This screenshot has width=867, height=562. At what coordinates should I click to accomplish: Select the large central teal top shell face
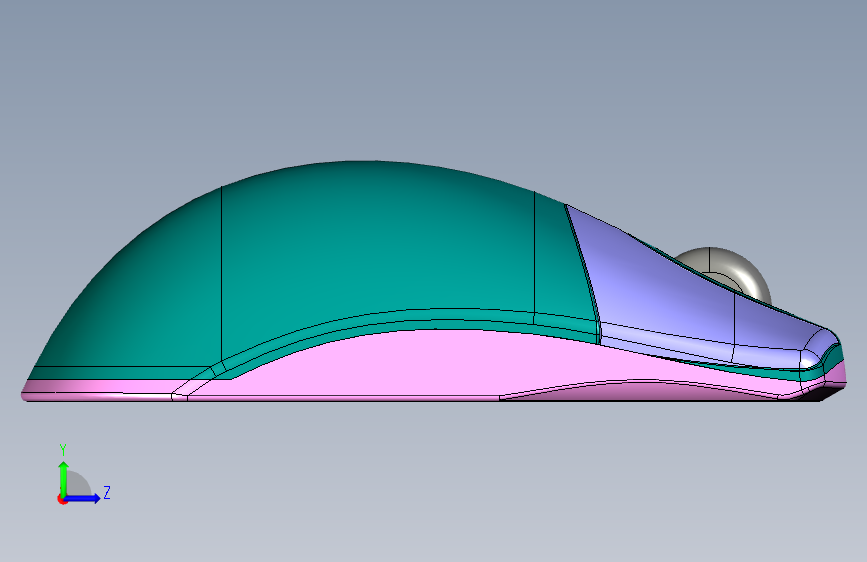click(378, 249)
